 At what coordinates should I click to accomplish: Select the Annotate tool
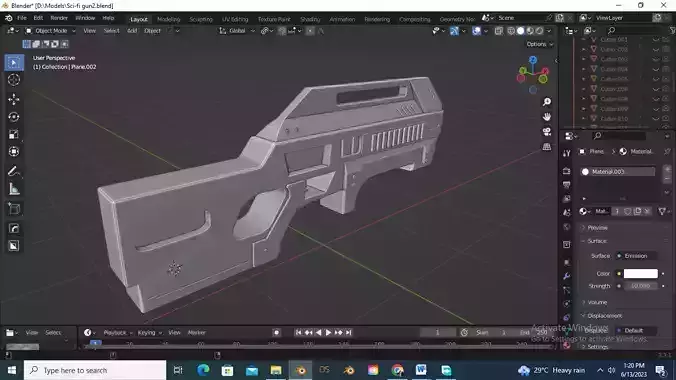(14, 171)
